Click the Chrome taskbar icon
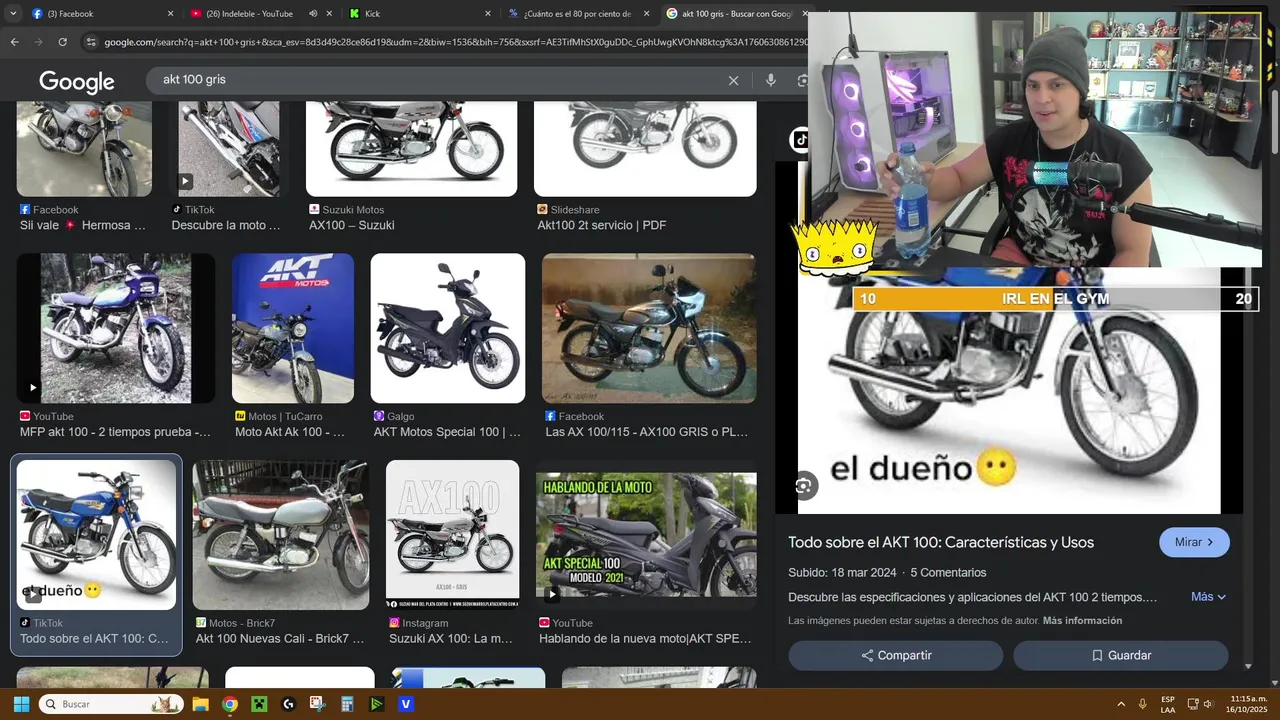 tap(230, 704)
